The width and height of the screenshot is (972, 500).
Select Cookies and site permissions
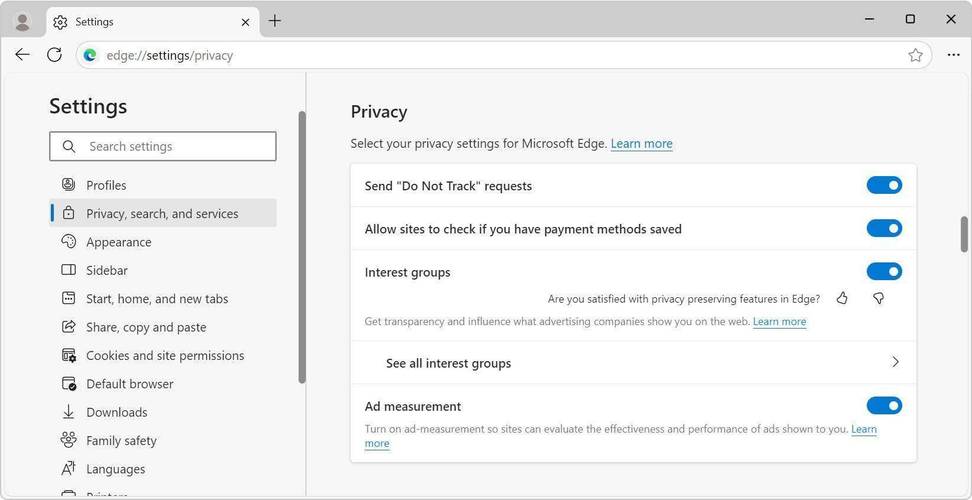(x=164, y=355)
